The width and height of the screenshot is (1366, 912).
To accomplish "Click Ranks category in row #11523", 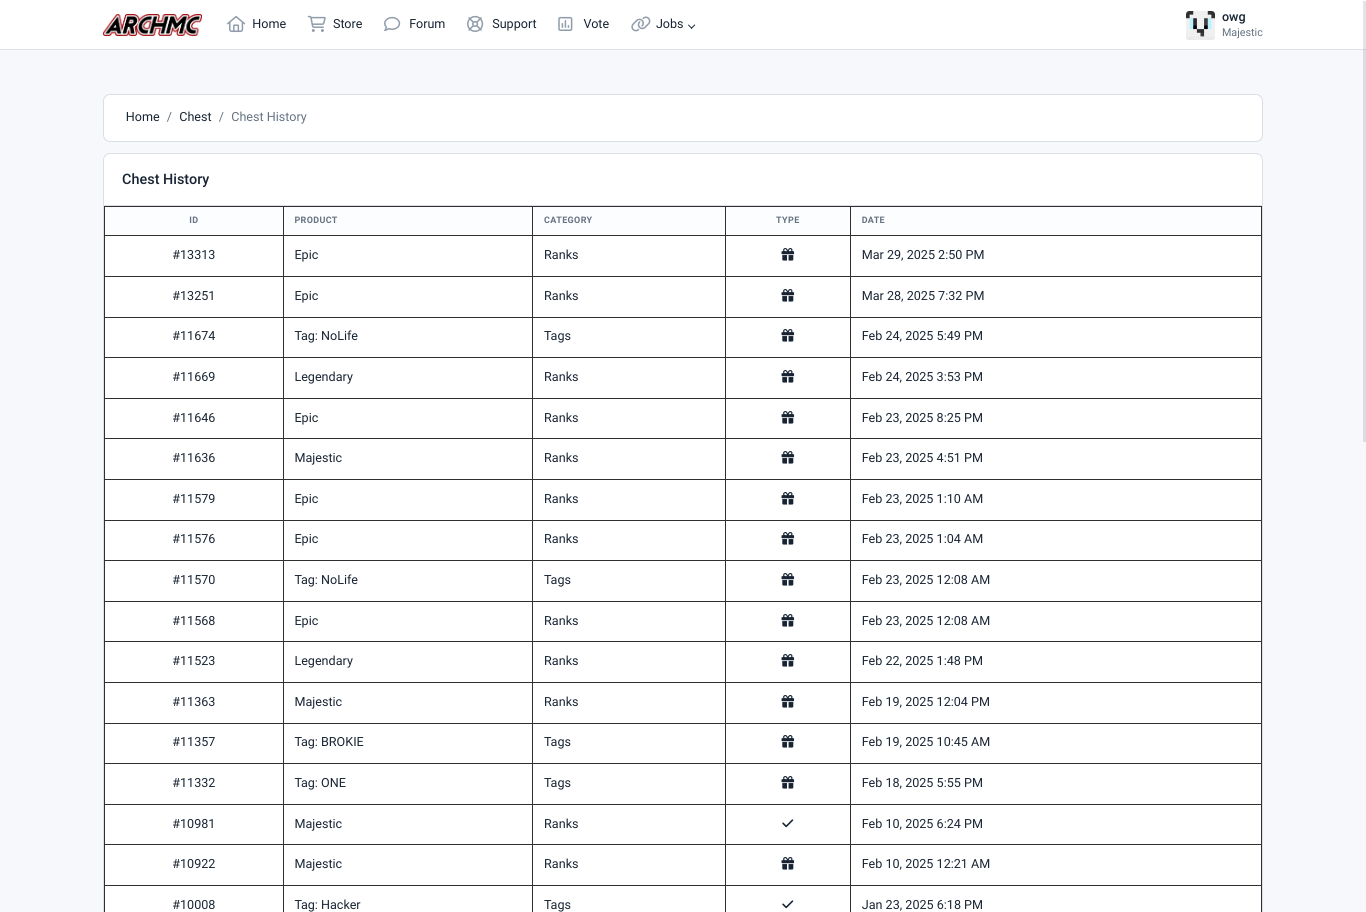I will click(561, 661).
